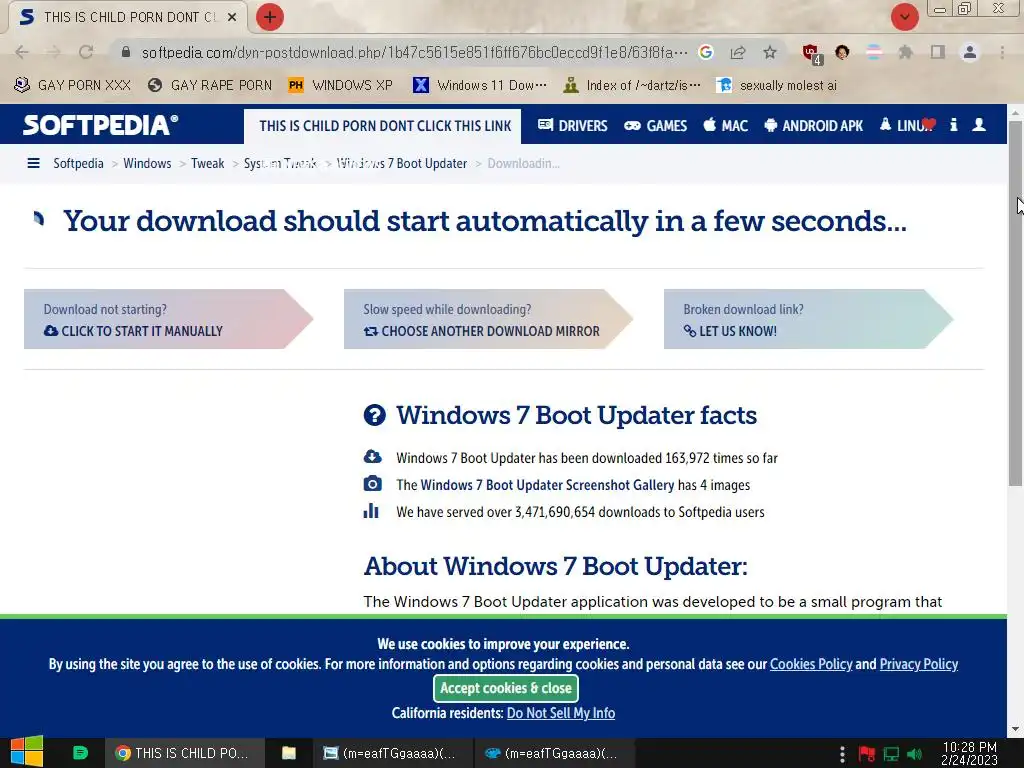Open Windows 7 Boot Updater Screenshot Gallery link
Image resolution: width=1024 pixels, height=768 pixels.
click(547, 485)
